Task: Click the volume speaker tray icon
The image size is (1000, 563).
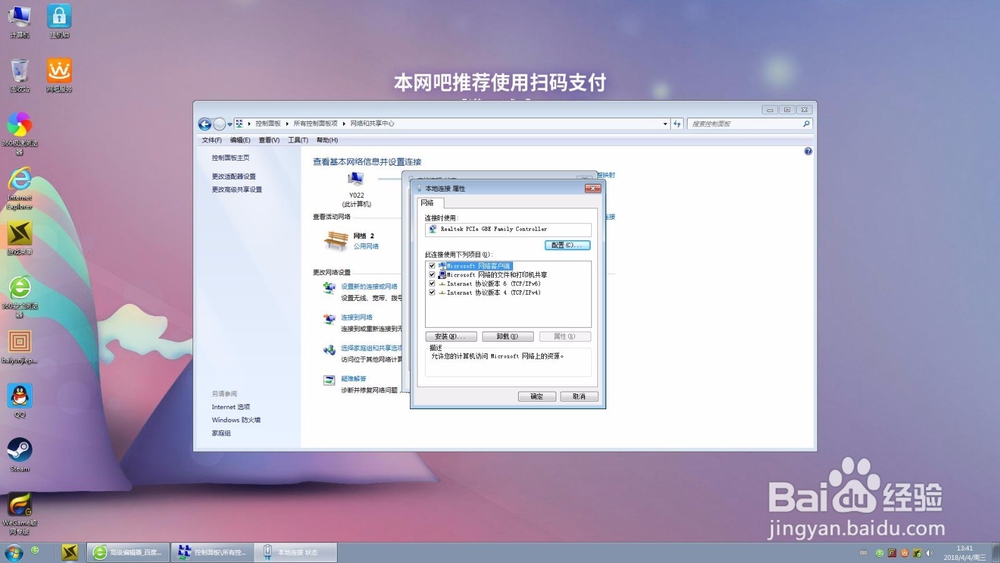Action: point(929,553)
